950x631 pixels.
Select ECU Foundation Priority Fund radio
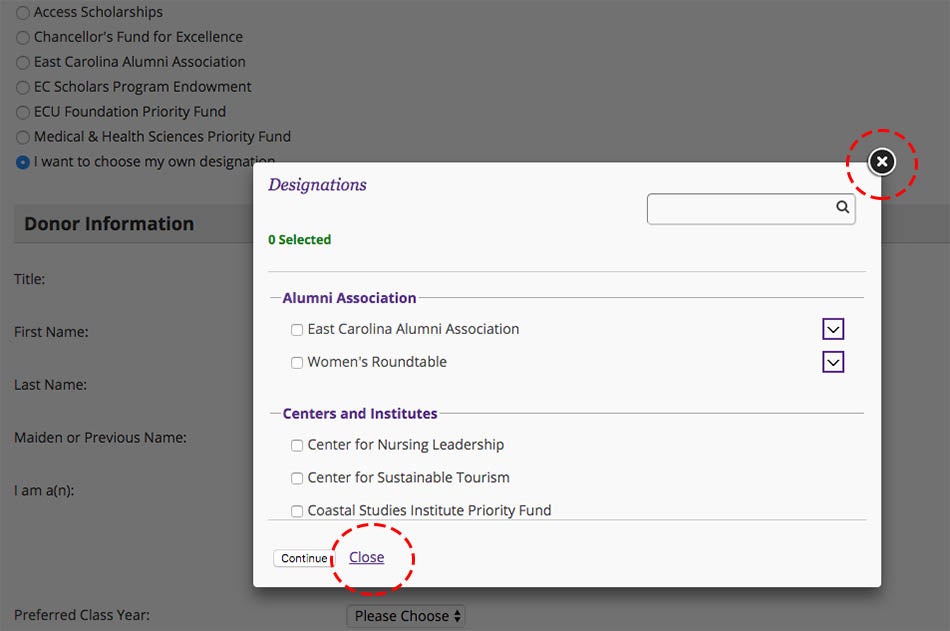pyautogui.click(x=22, y=112)
